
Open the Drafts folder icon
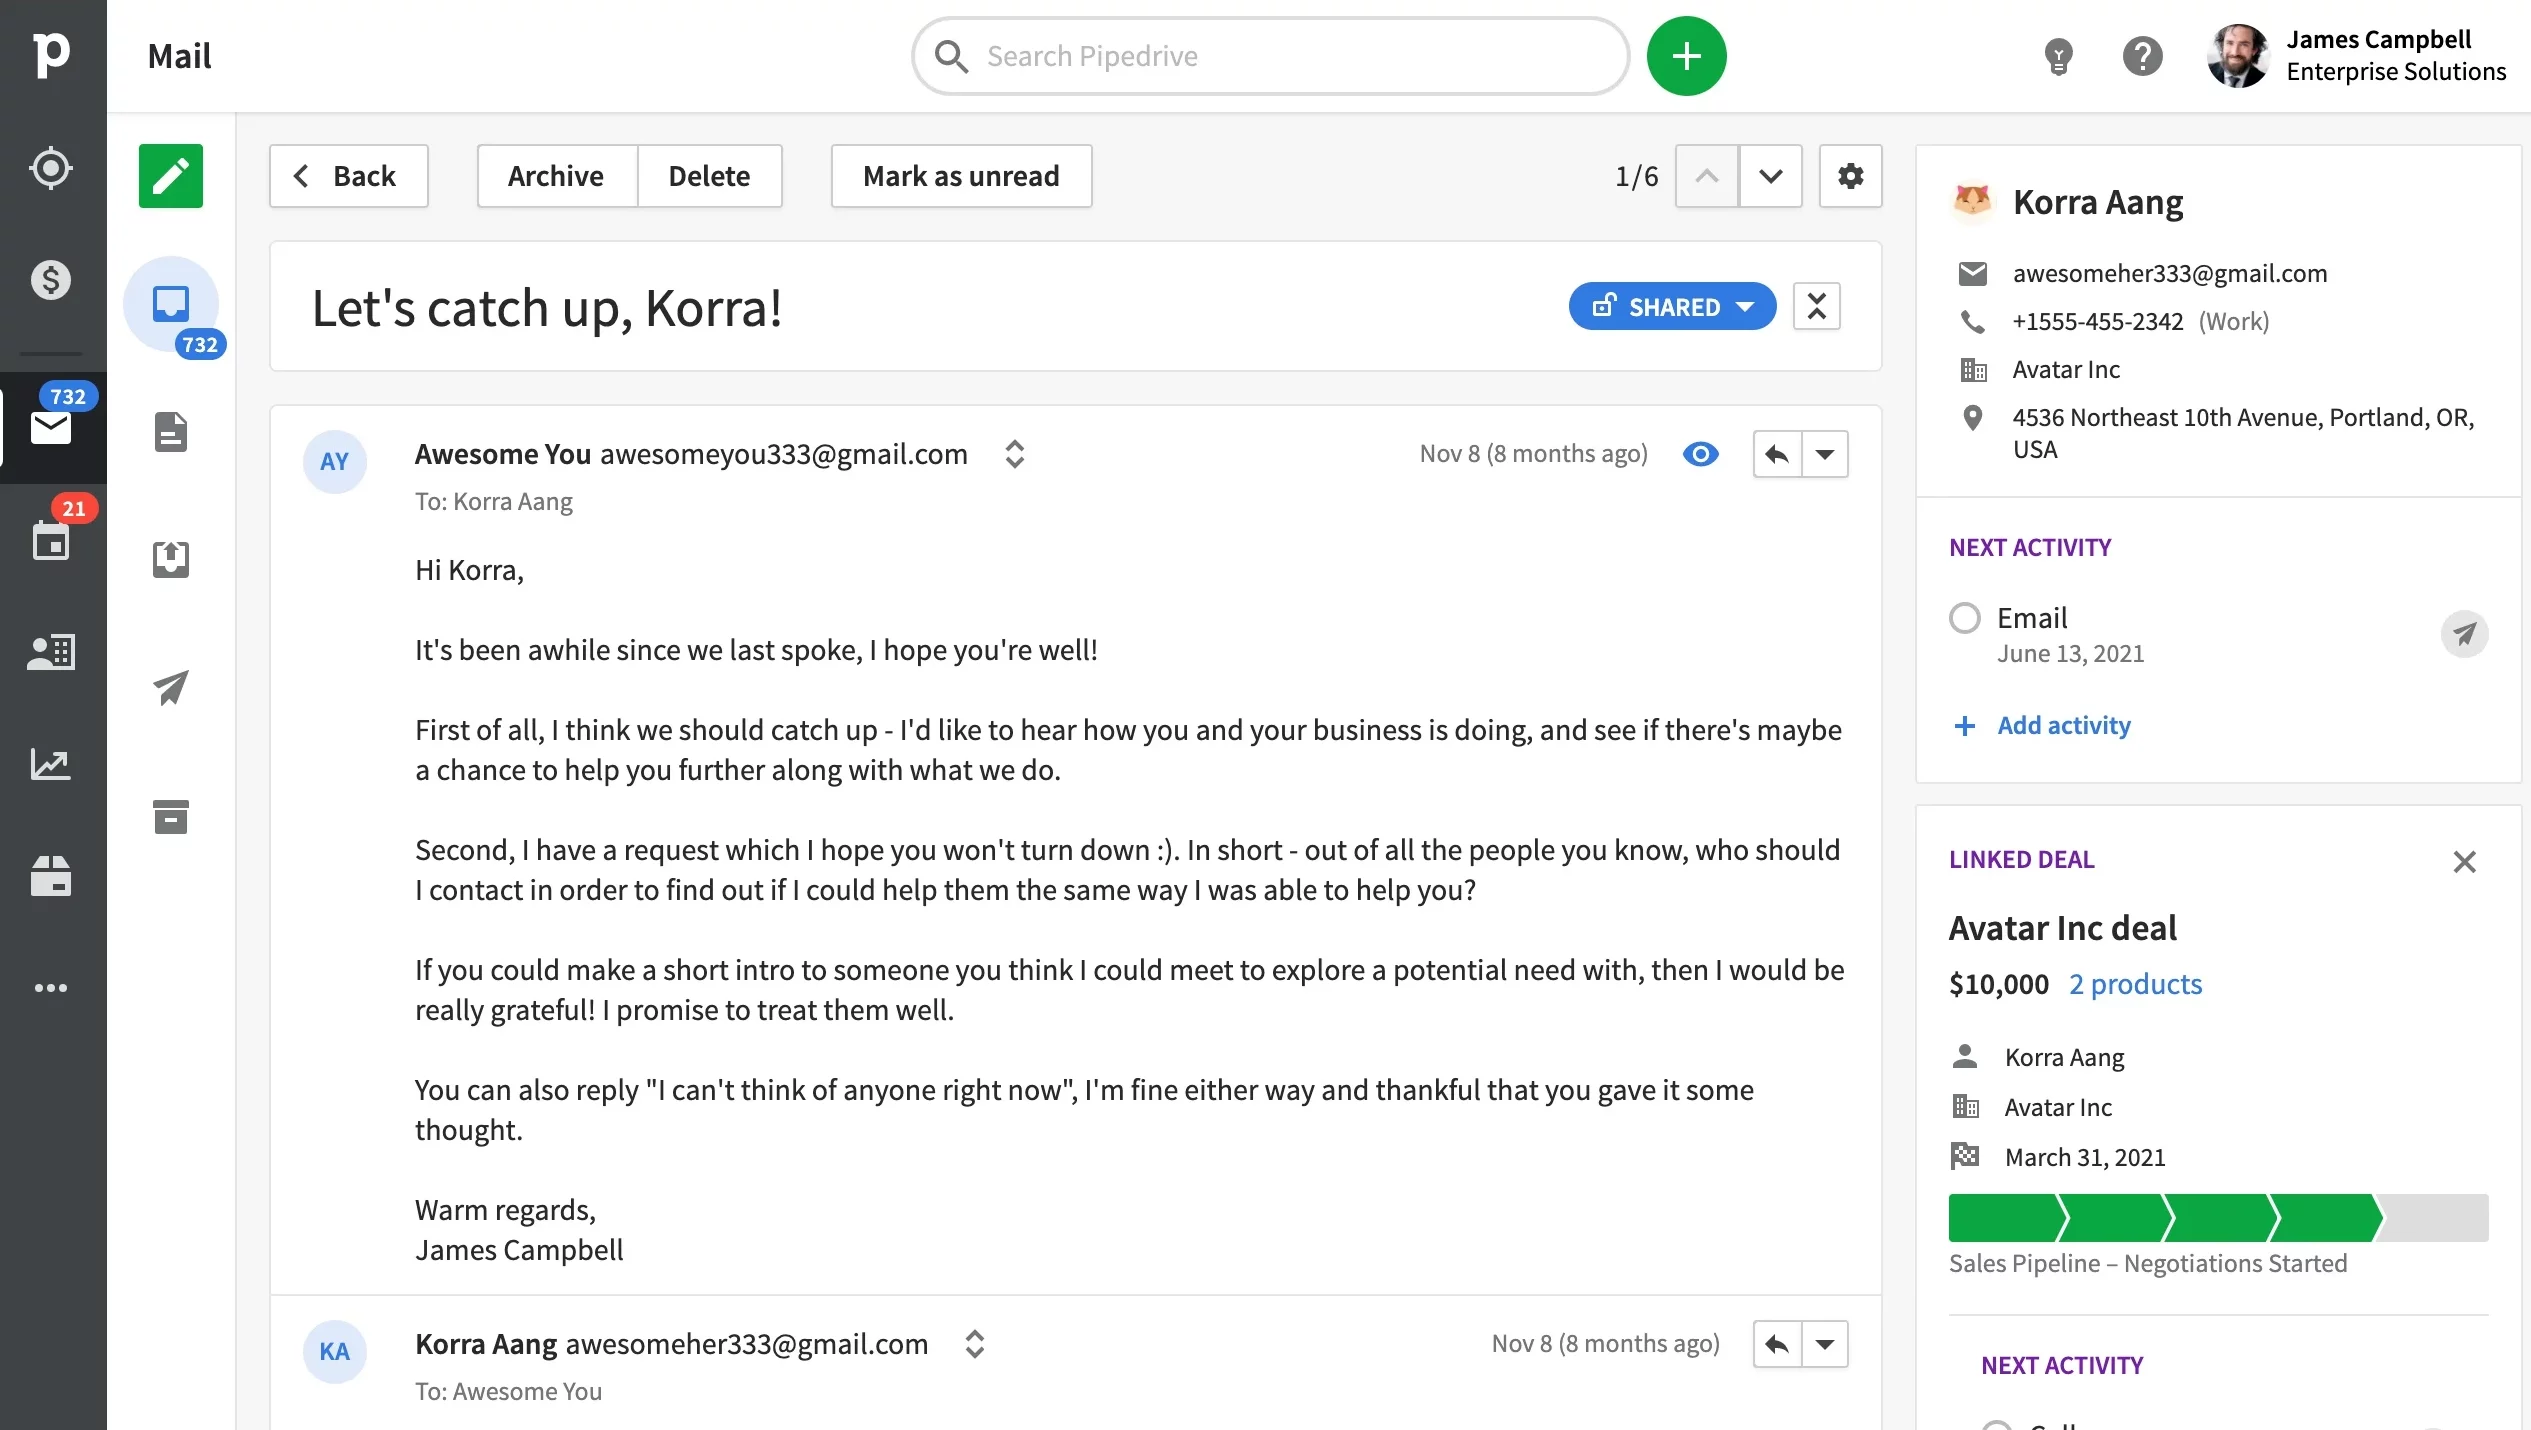pos(171,432)
